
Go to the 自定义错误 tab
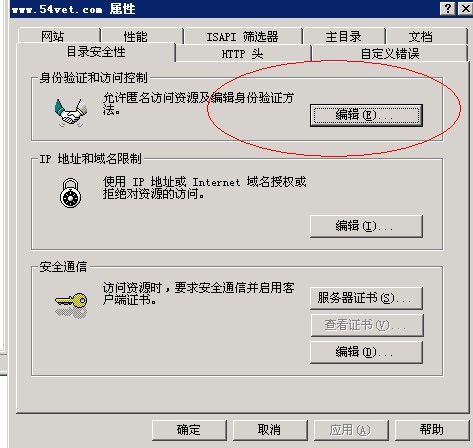[x=389, y=53]
